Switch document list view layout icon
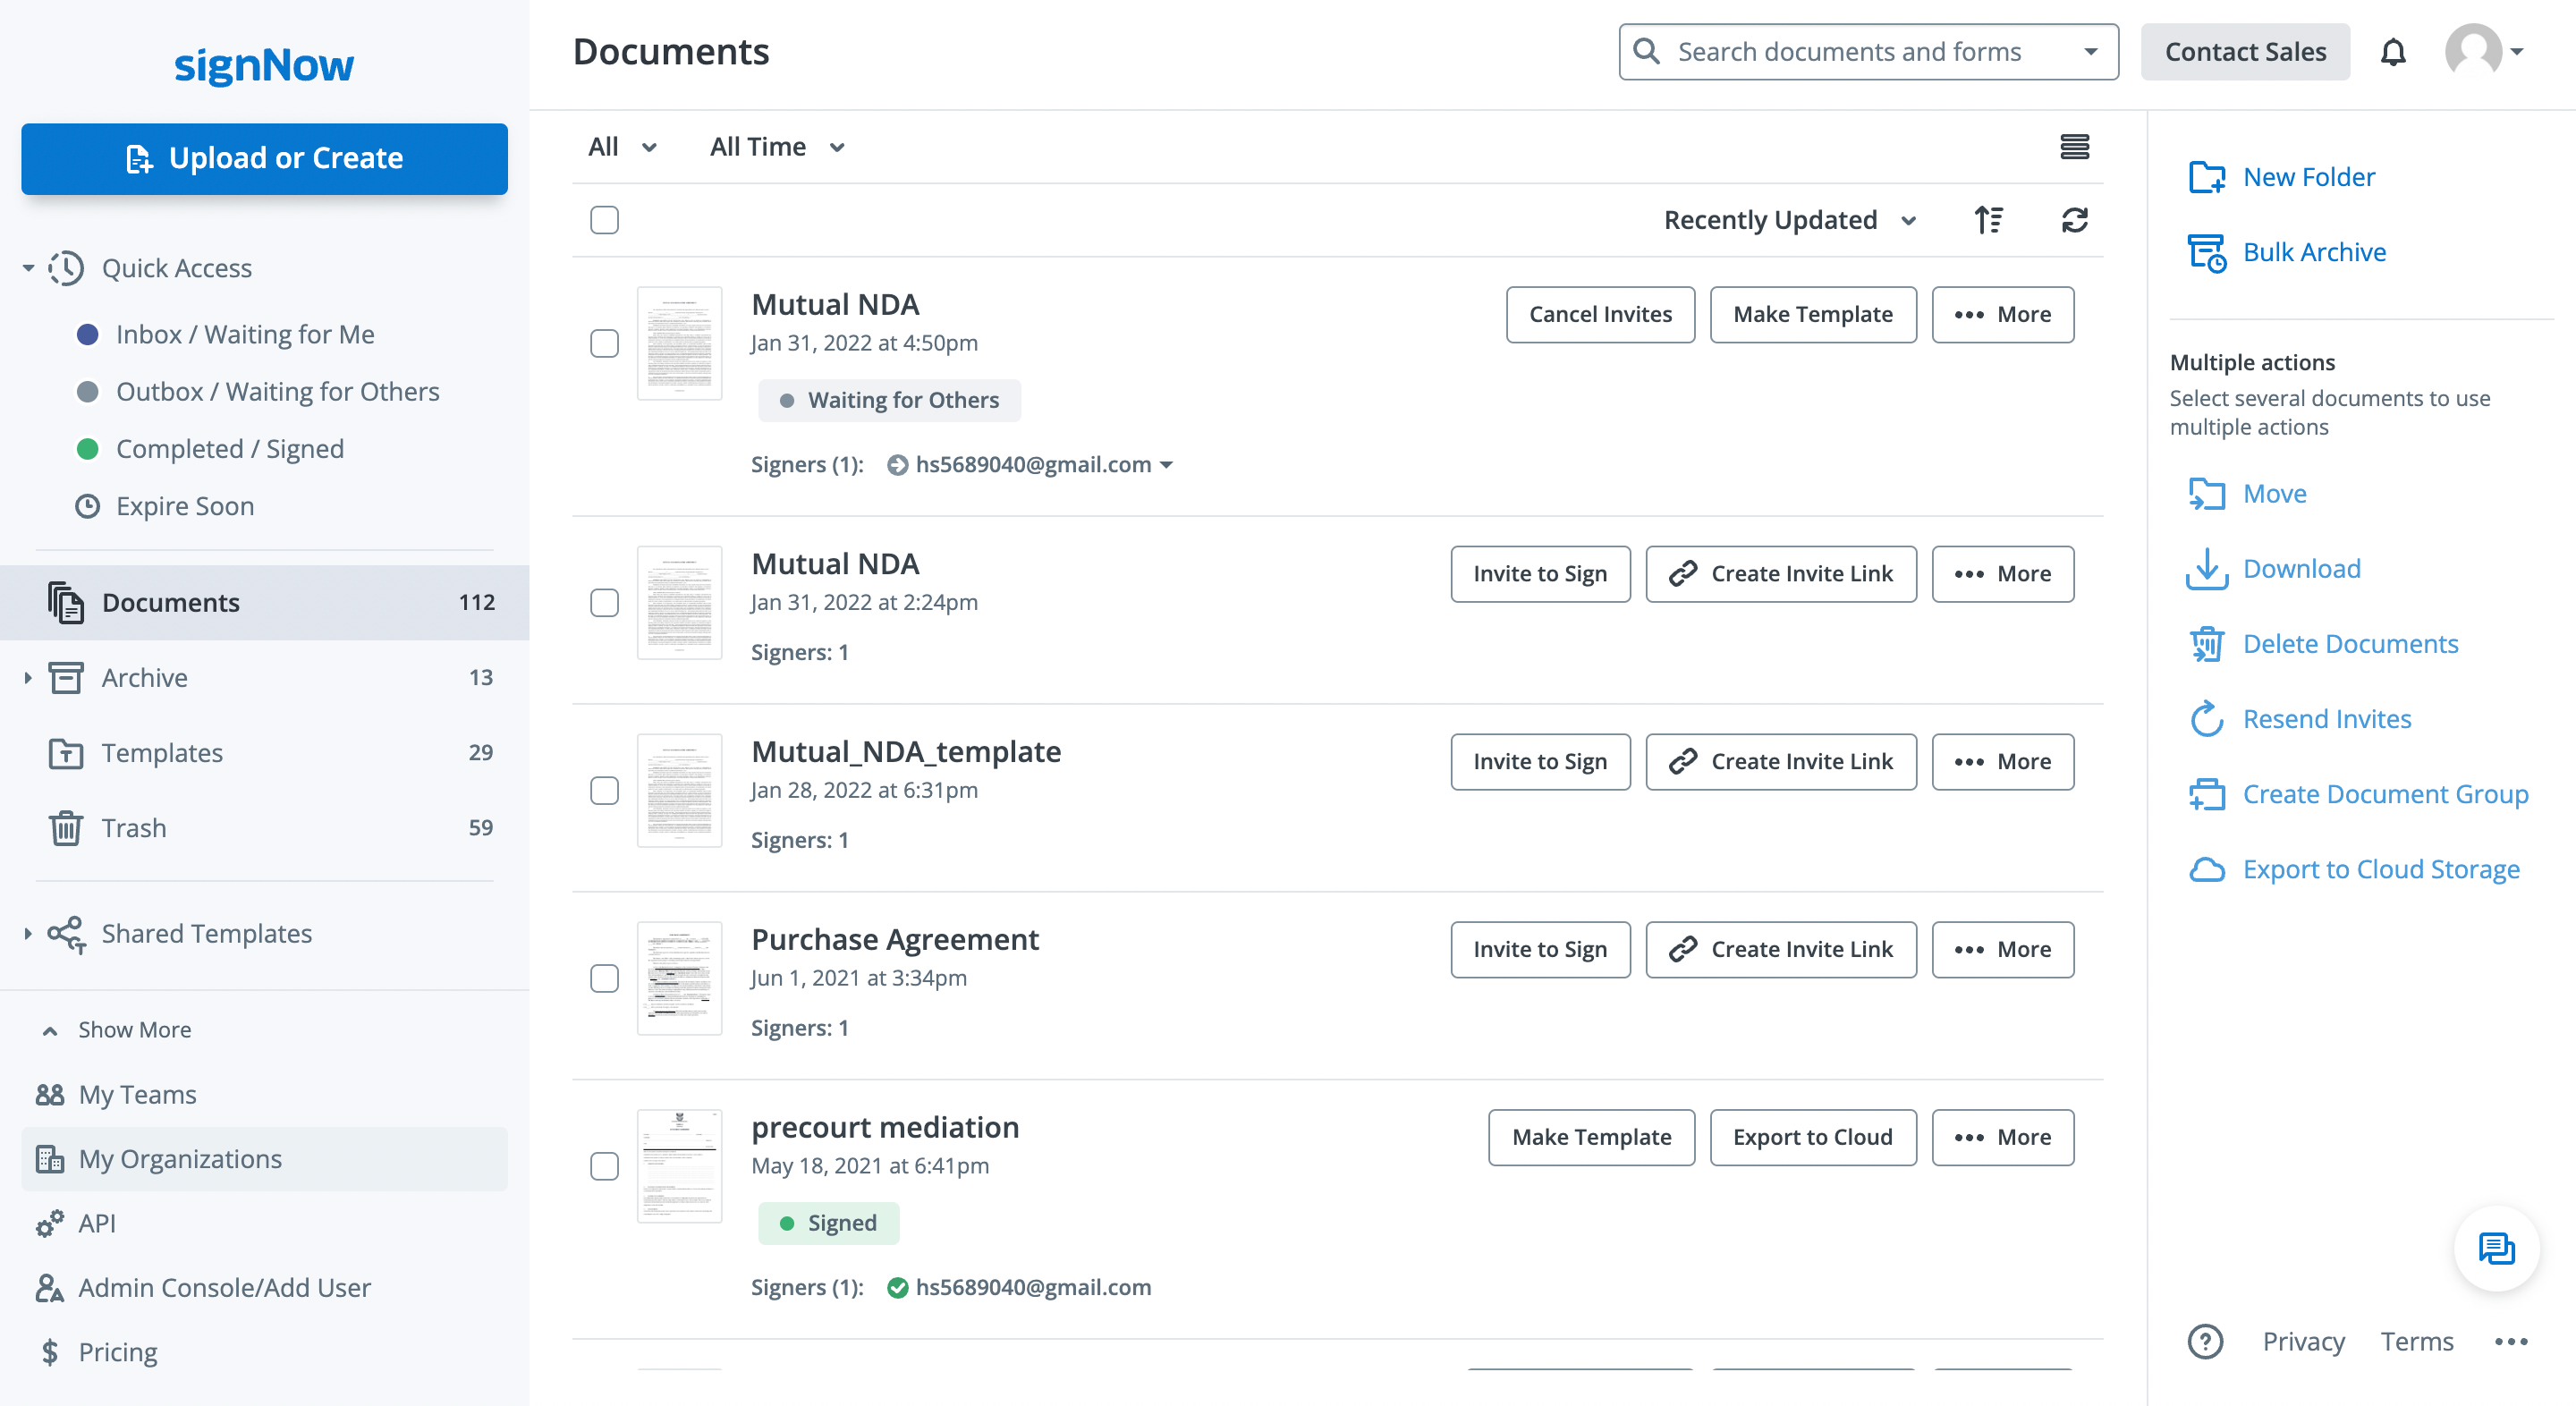The image size is (2576, 1406). pos(2074,147)
